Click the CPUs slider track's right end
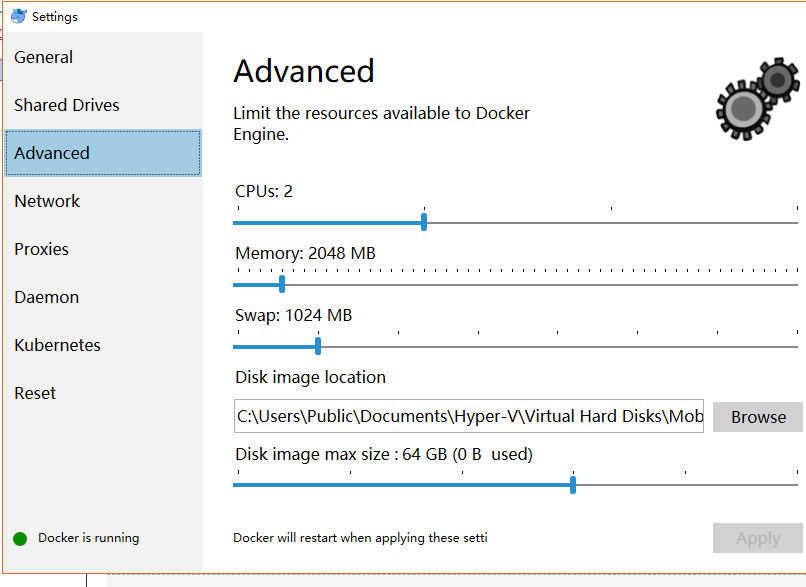This screenshot has width=806, height=587. 796,223
